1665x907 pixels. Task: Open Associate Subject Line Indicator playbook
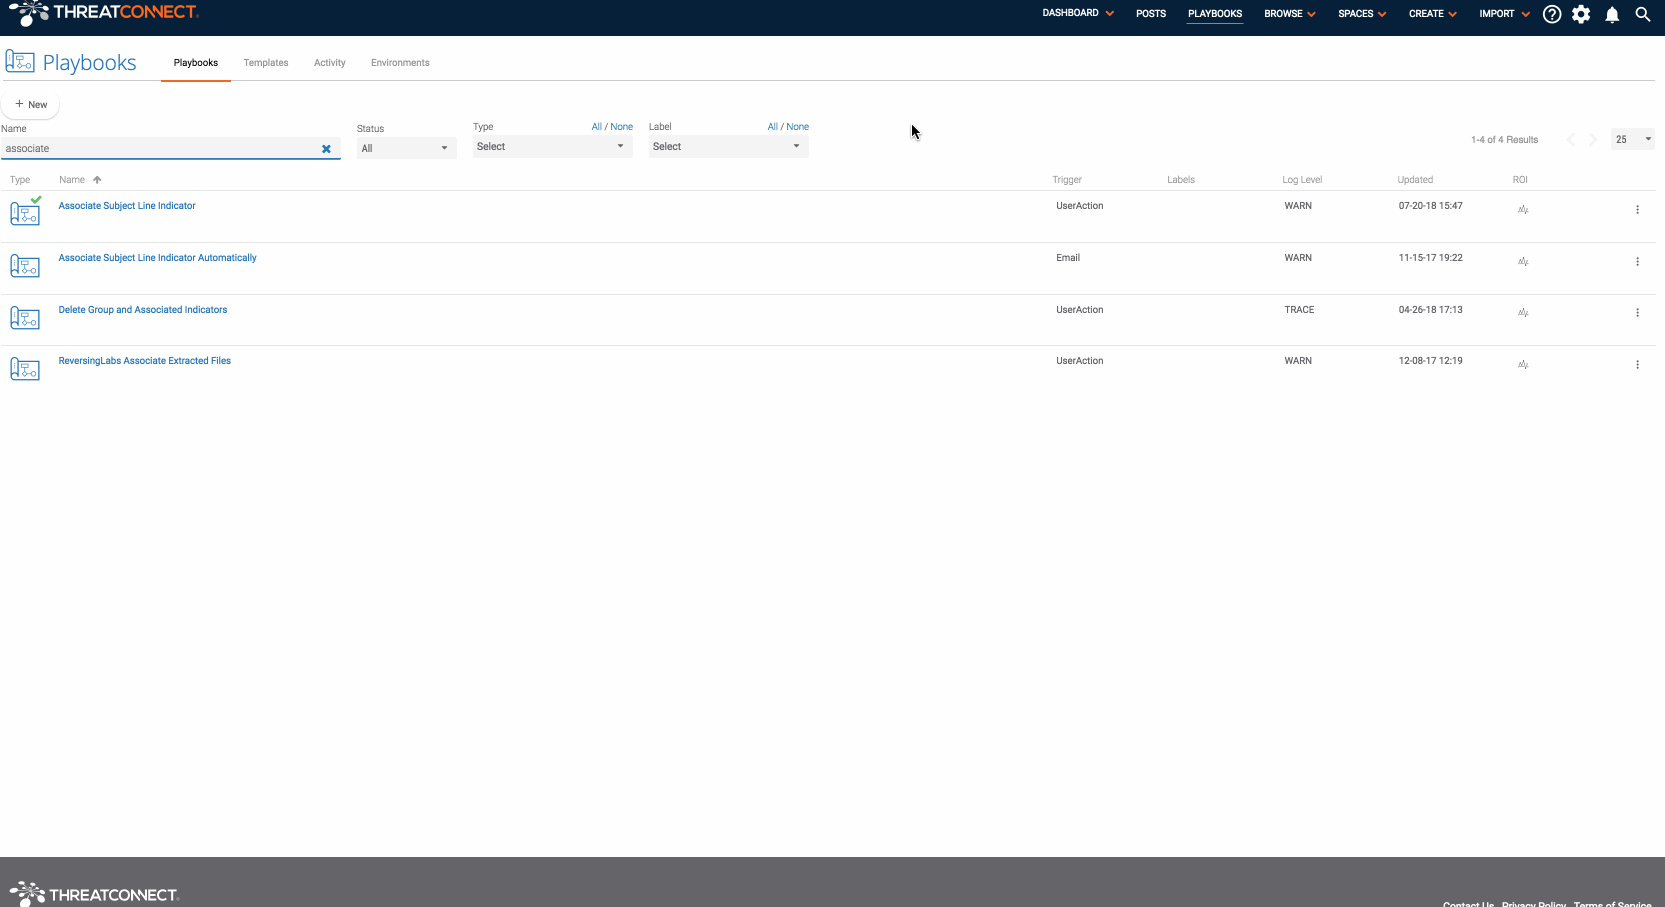coord(127,206)
